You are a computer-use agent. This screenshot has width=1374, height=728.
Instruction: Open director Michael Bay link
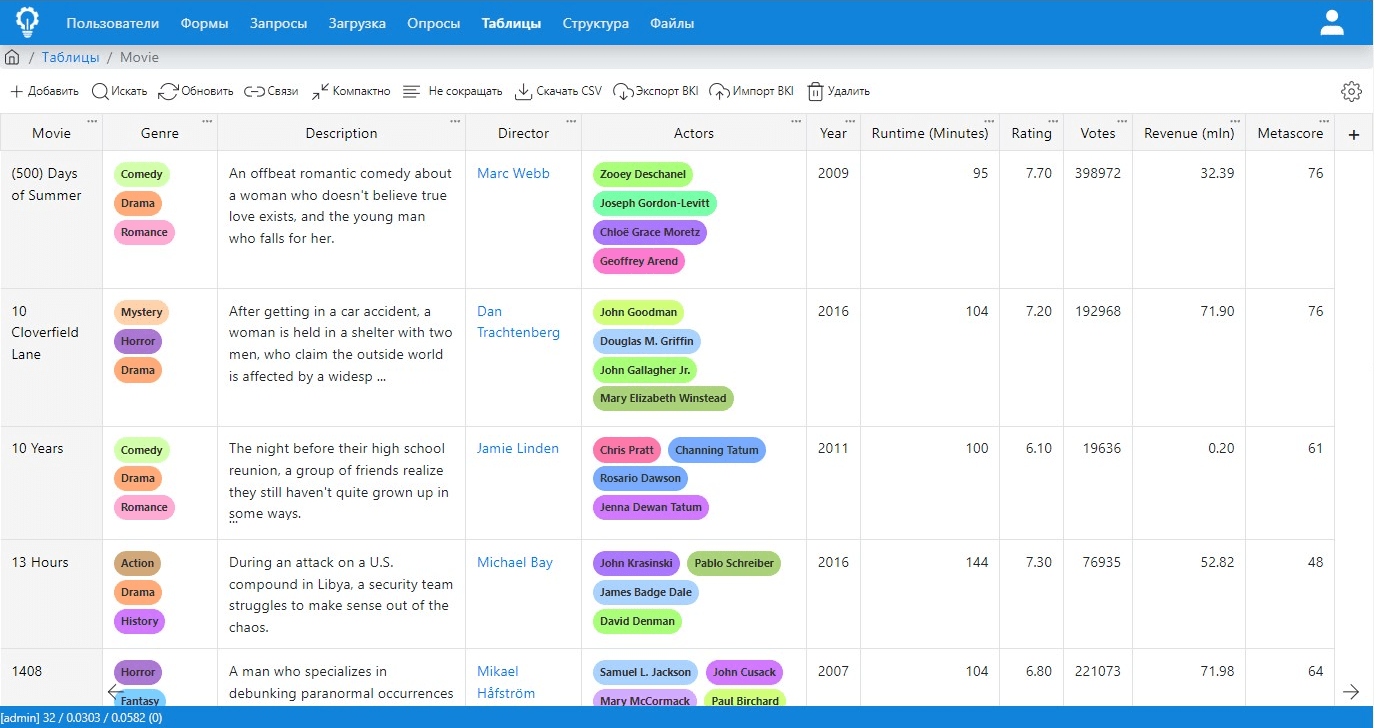pos(515,562)
